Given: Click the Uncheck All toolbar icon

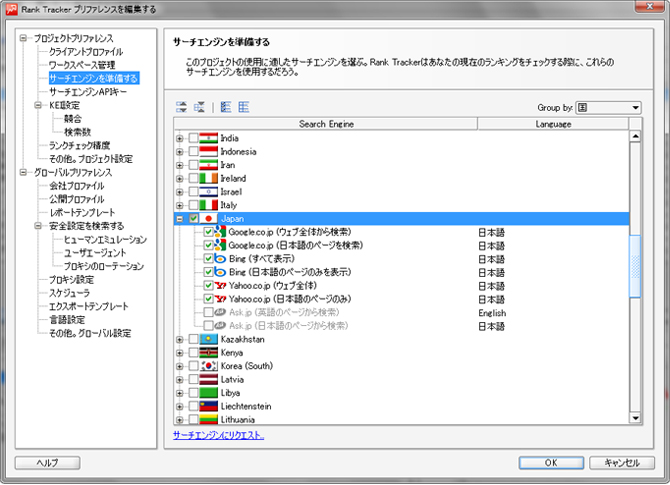Looking at the screenshot, I should click(x=244, y=107).
